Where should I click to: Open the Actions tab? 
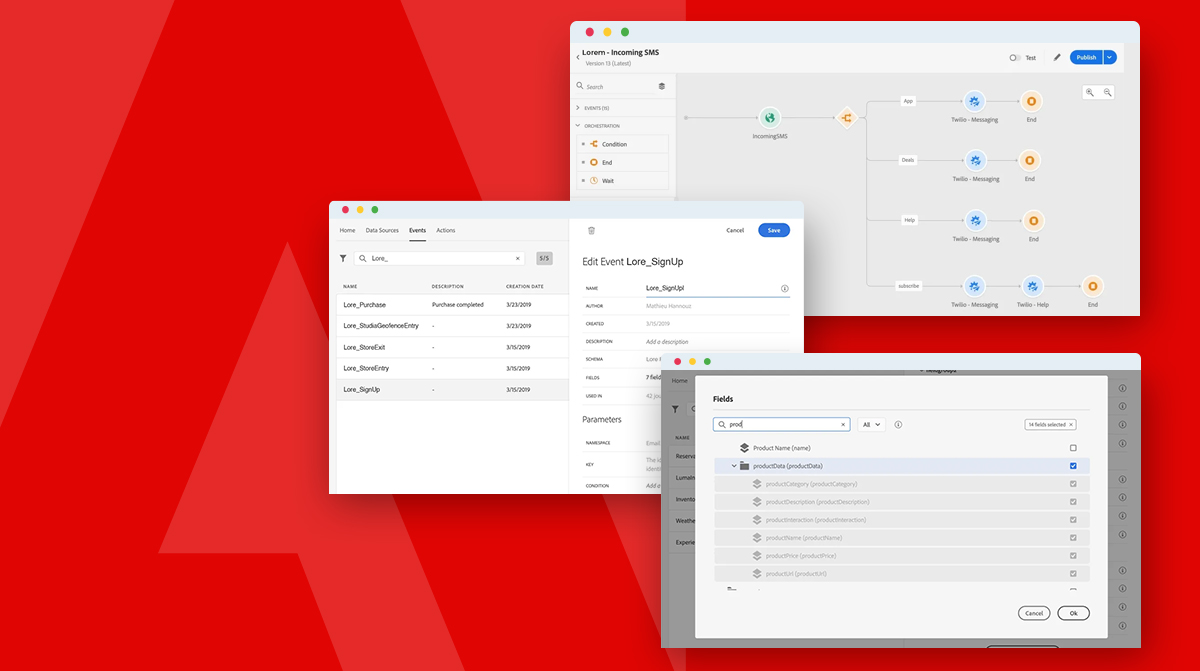click(x=446, y=230)
